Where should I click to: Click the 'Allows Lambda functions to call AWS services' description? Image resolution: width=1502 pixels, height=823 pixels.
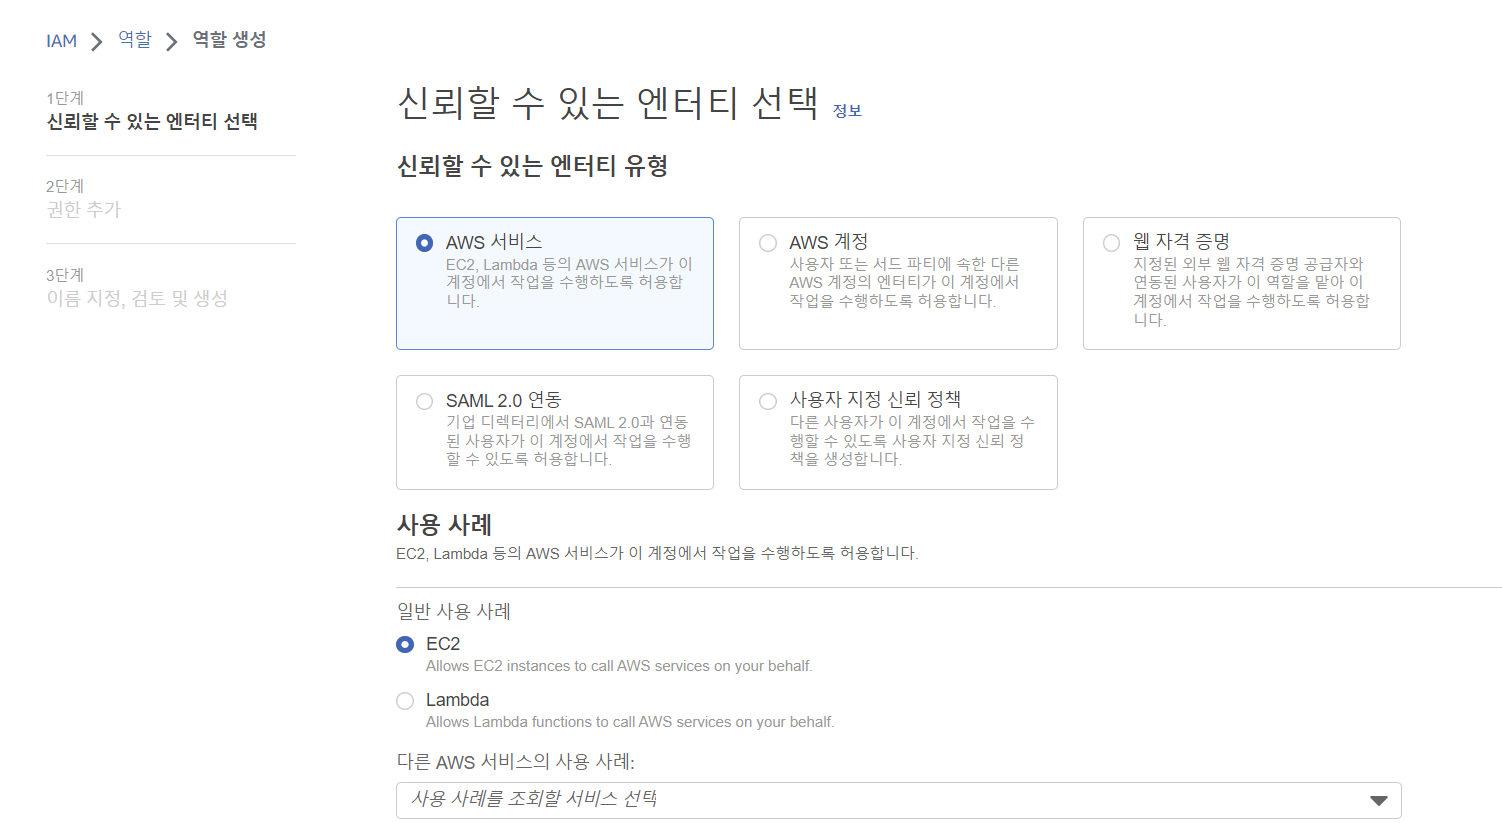630,722
